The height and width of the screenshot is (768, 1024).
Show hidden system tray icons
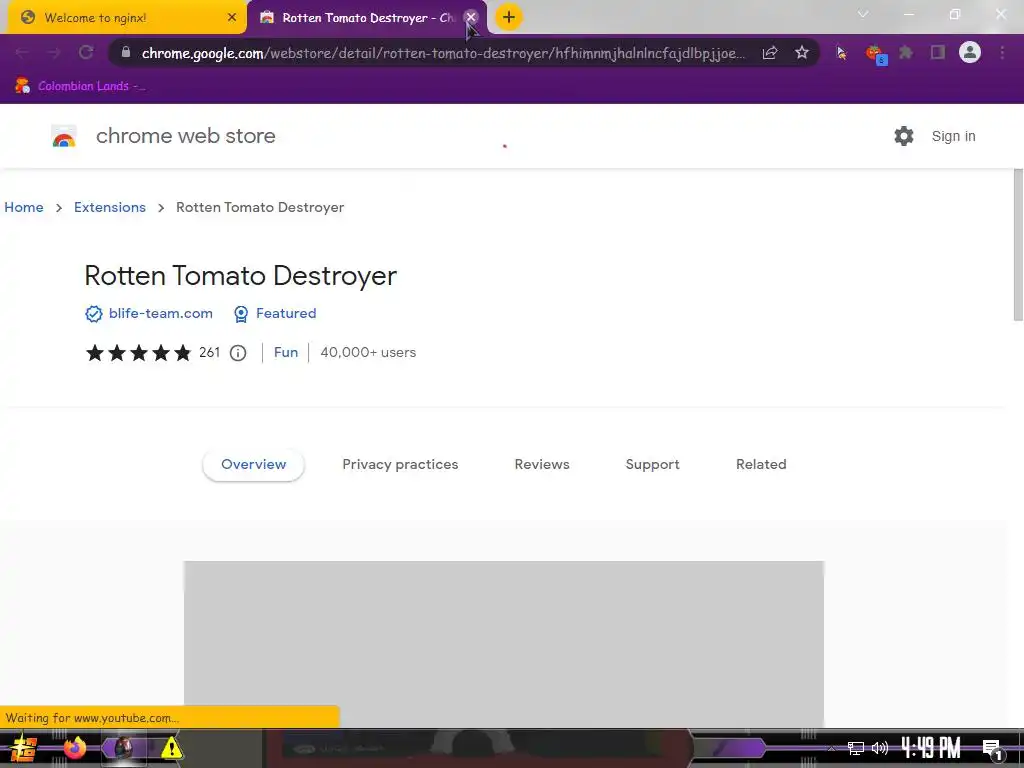pyautogui.click(x=831, y=748)
